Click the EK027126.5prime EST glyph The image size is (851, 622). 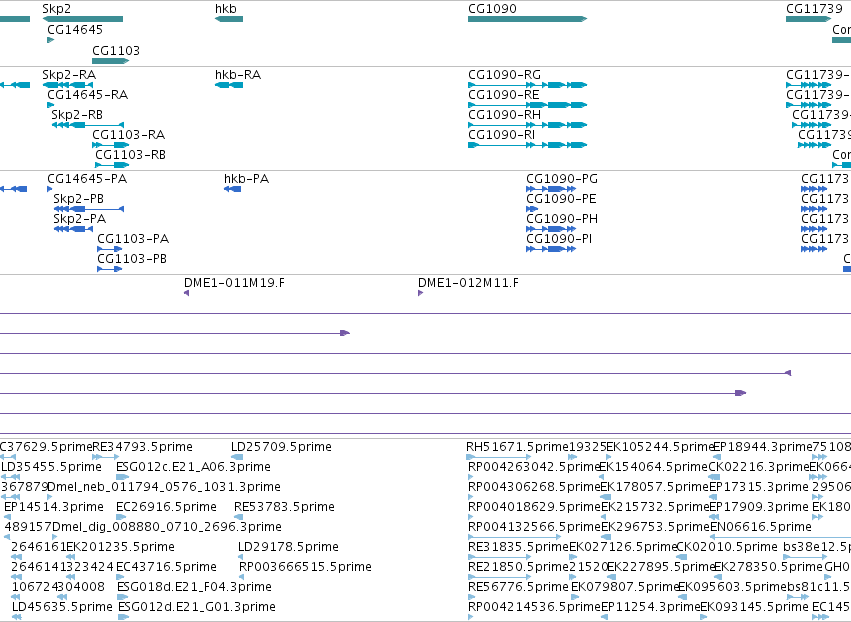pos(573,557)
